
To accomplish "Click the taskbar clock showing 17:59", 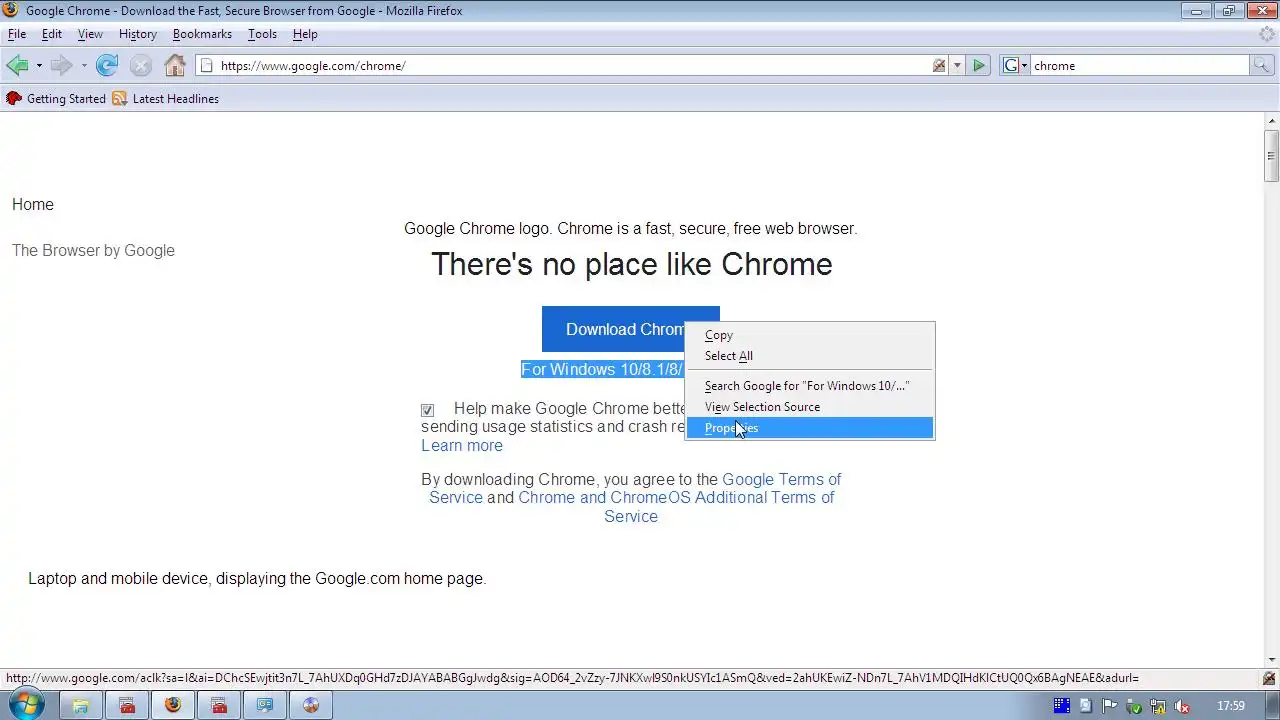I will [1231, 706].
